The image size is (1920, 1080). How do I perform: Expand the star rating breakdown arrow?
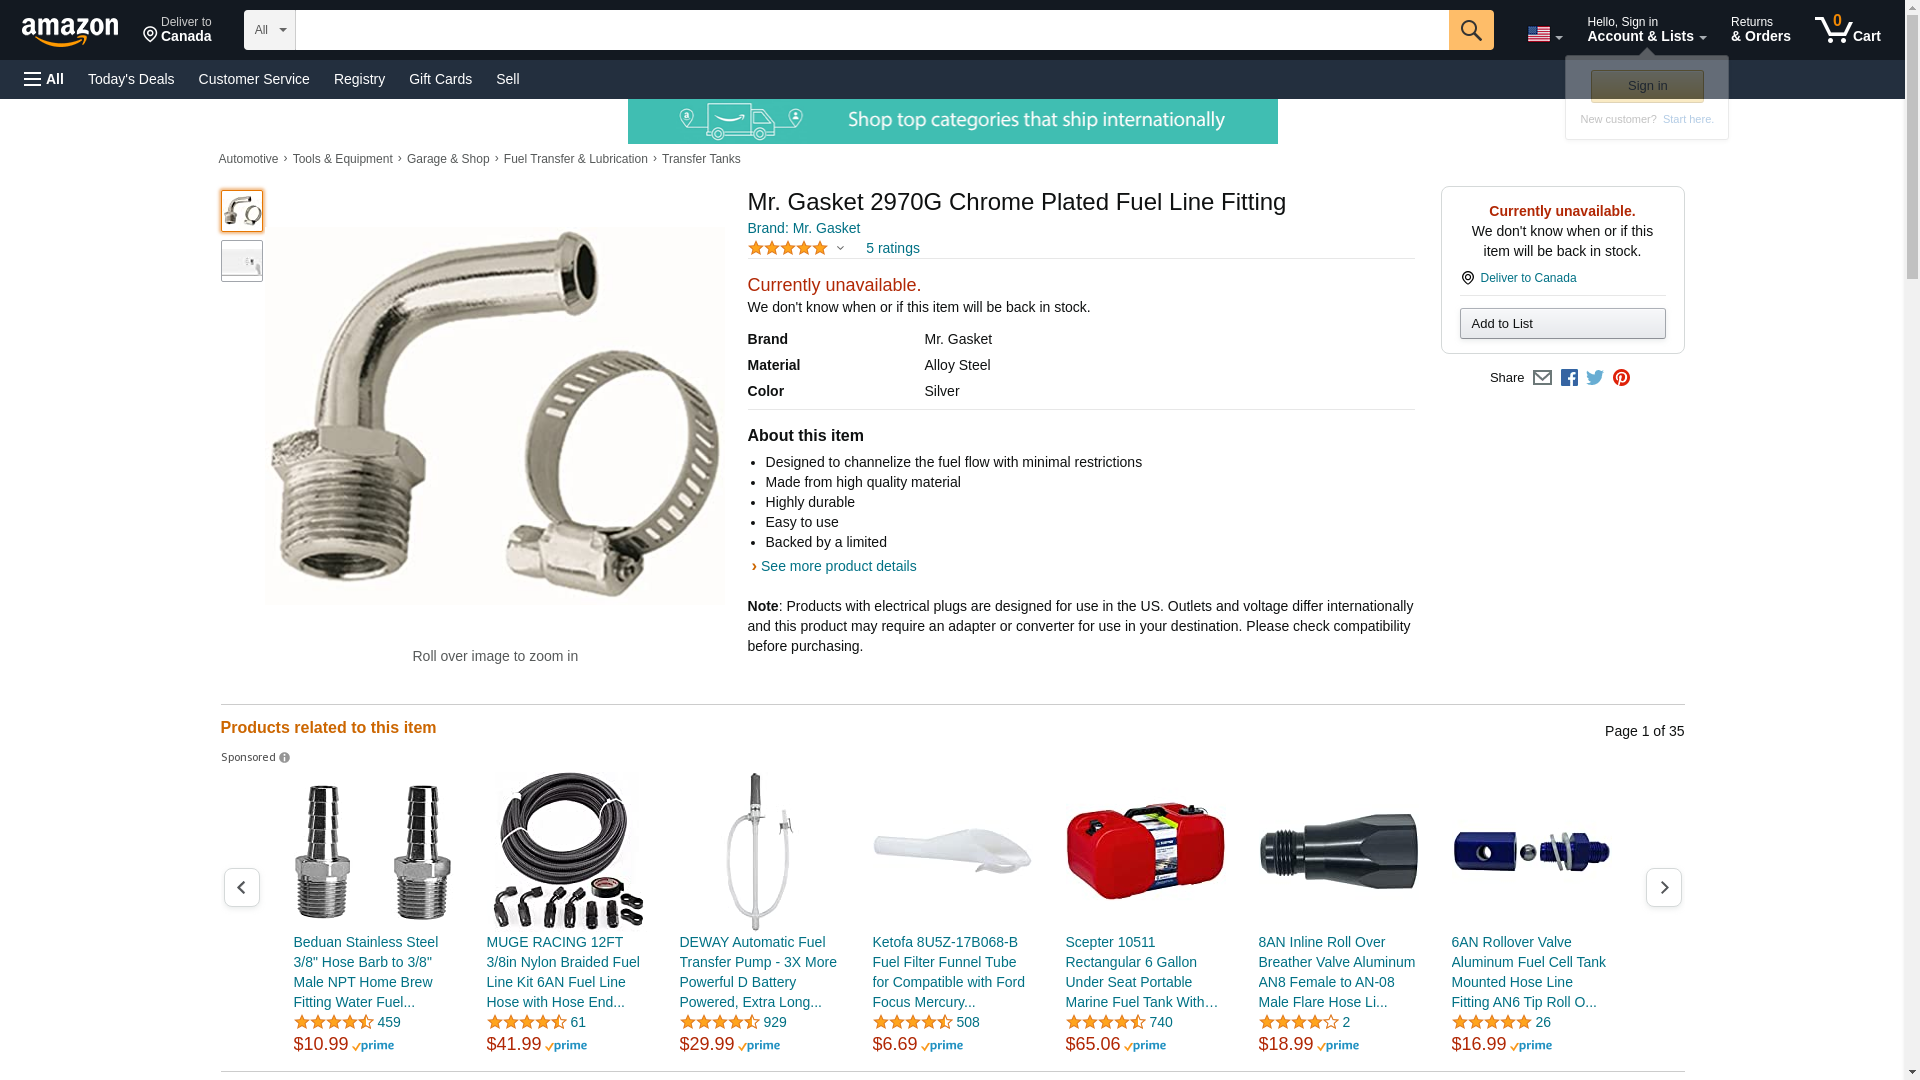coord(840,248)
